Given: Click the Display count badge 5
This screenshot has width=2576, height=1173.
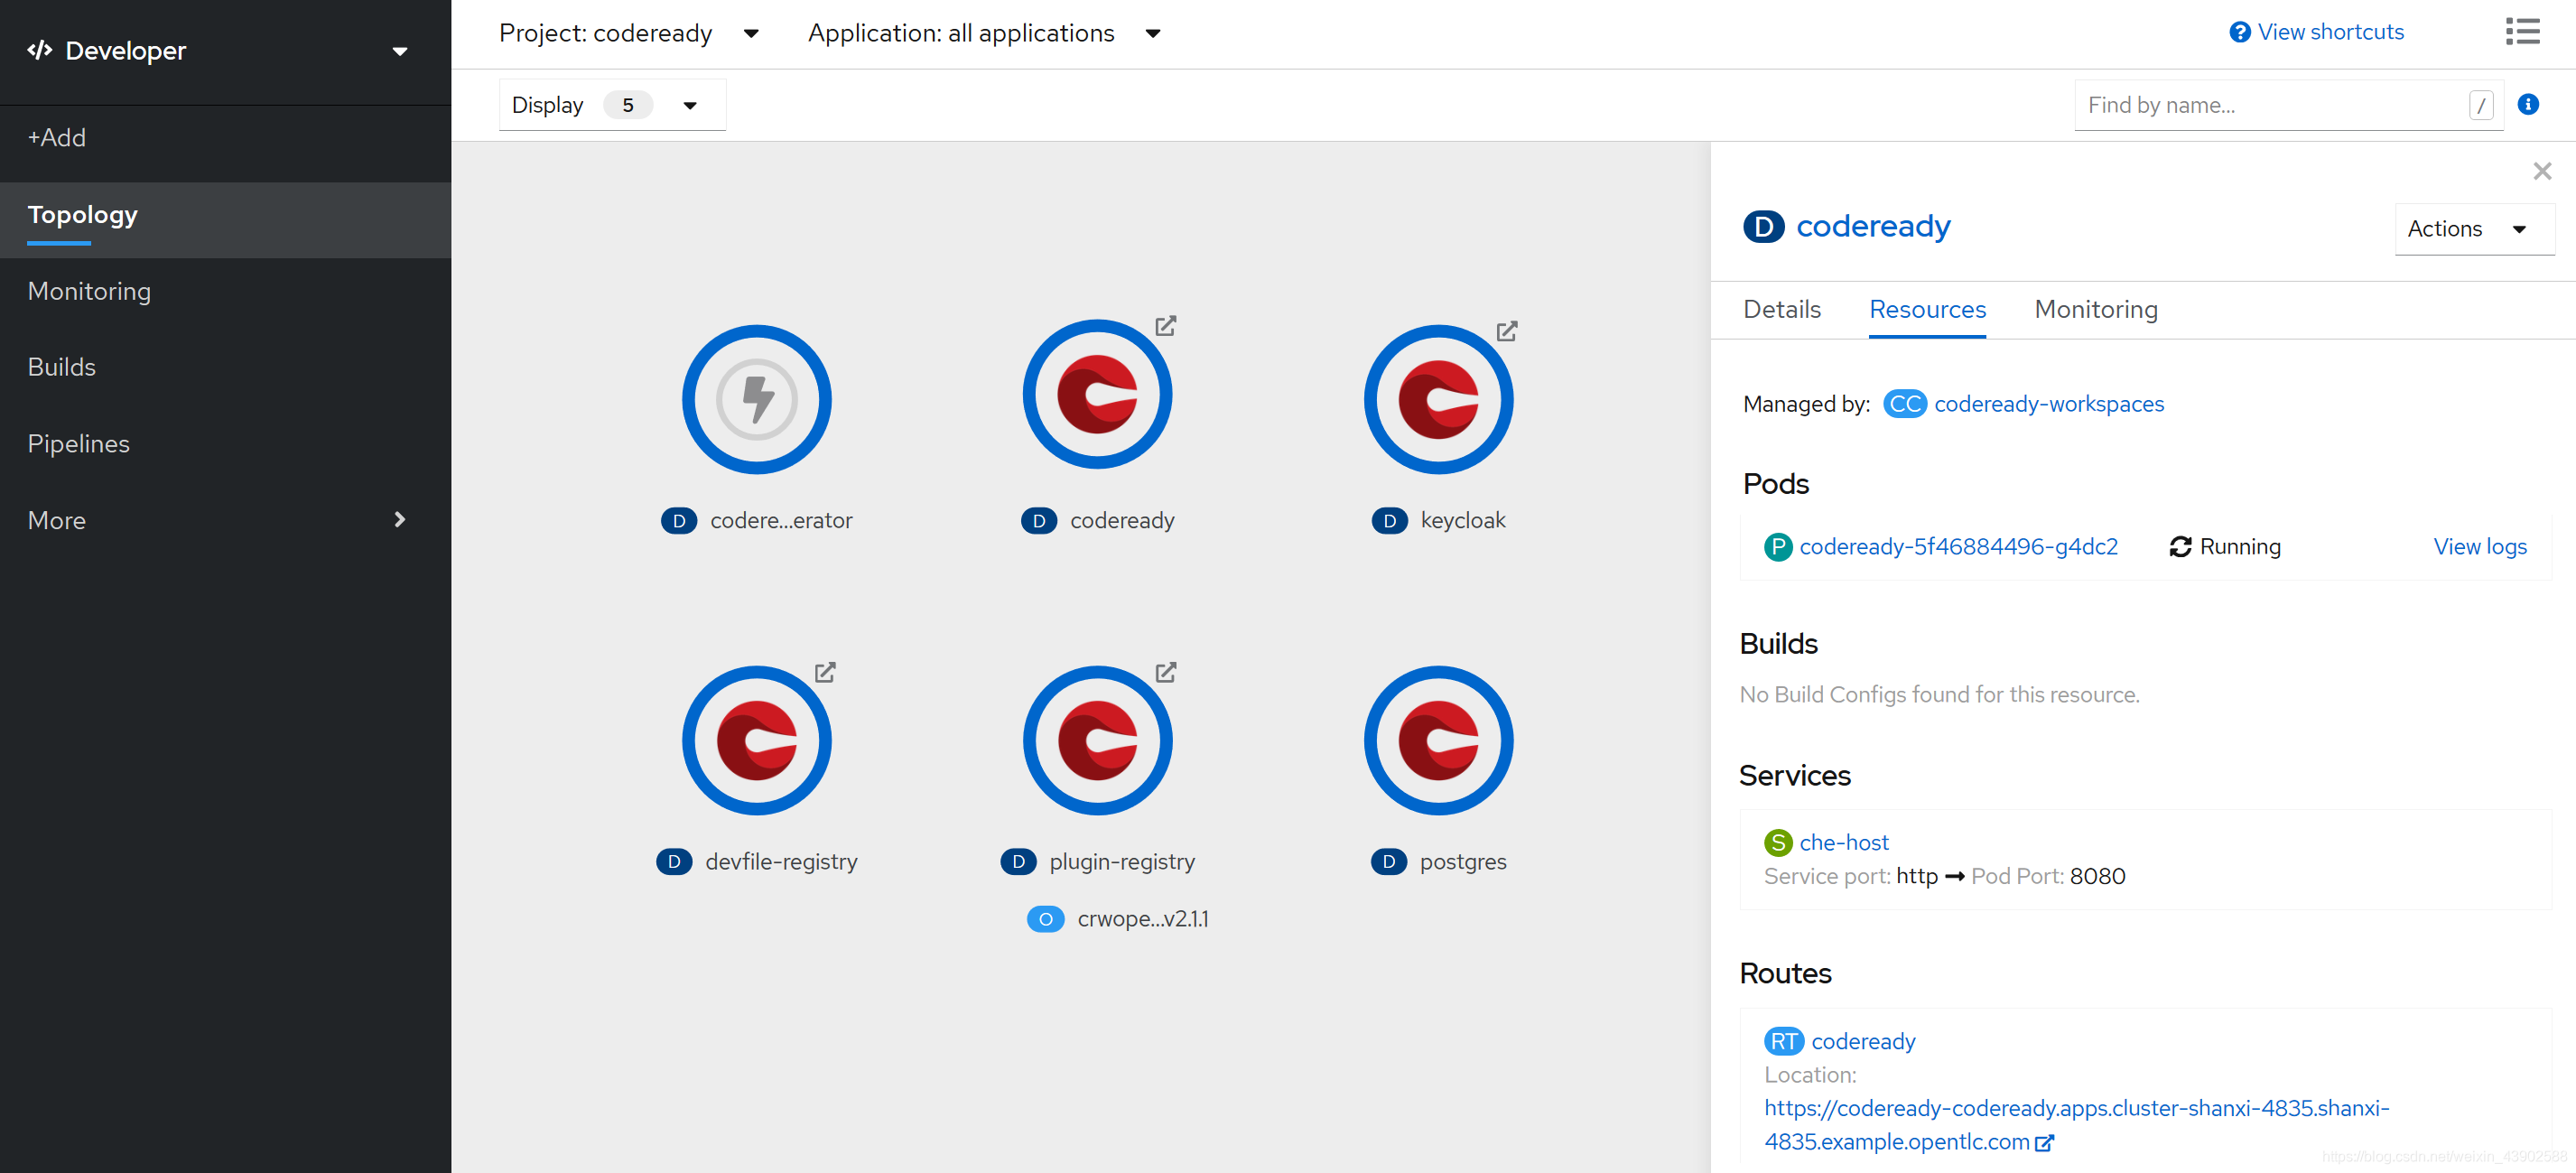Looking at the screenshot, I should [628, 105].
